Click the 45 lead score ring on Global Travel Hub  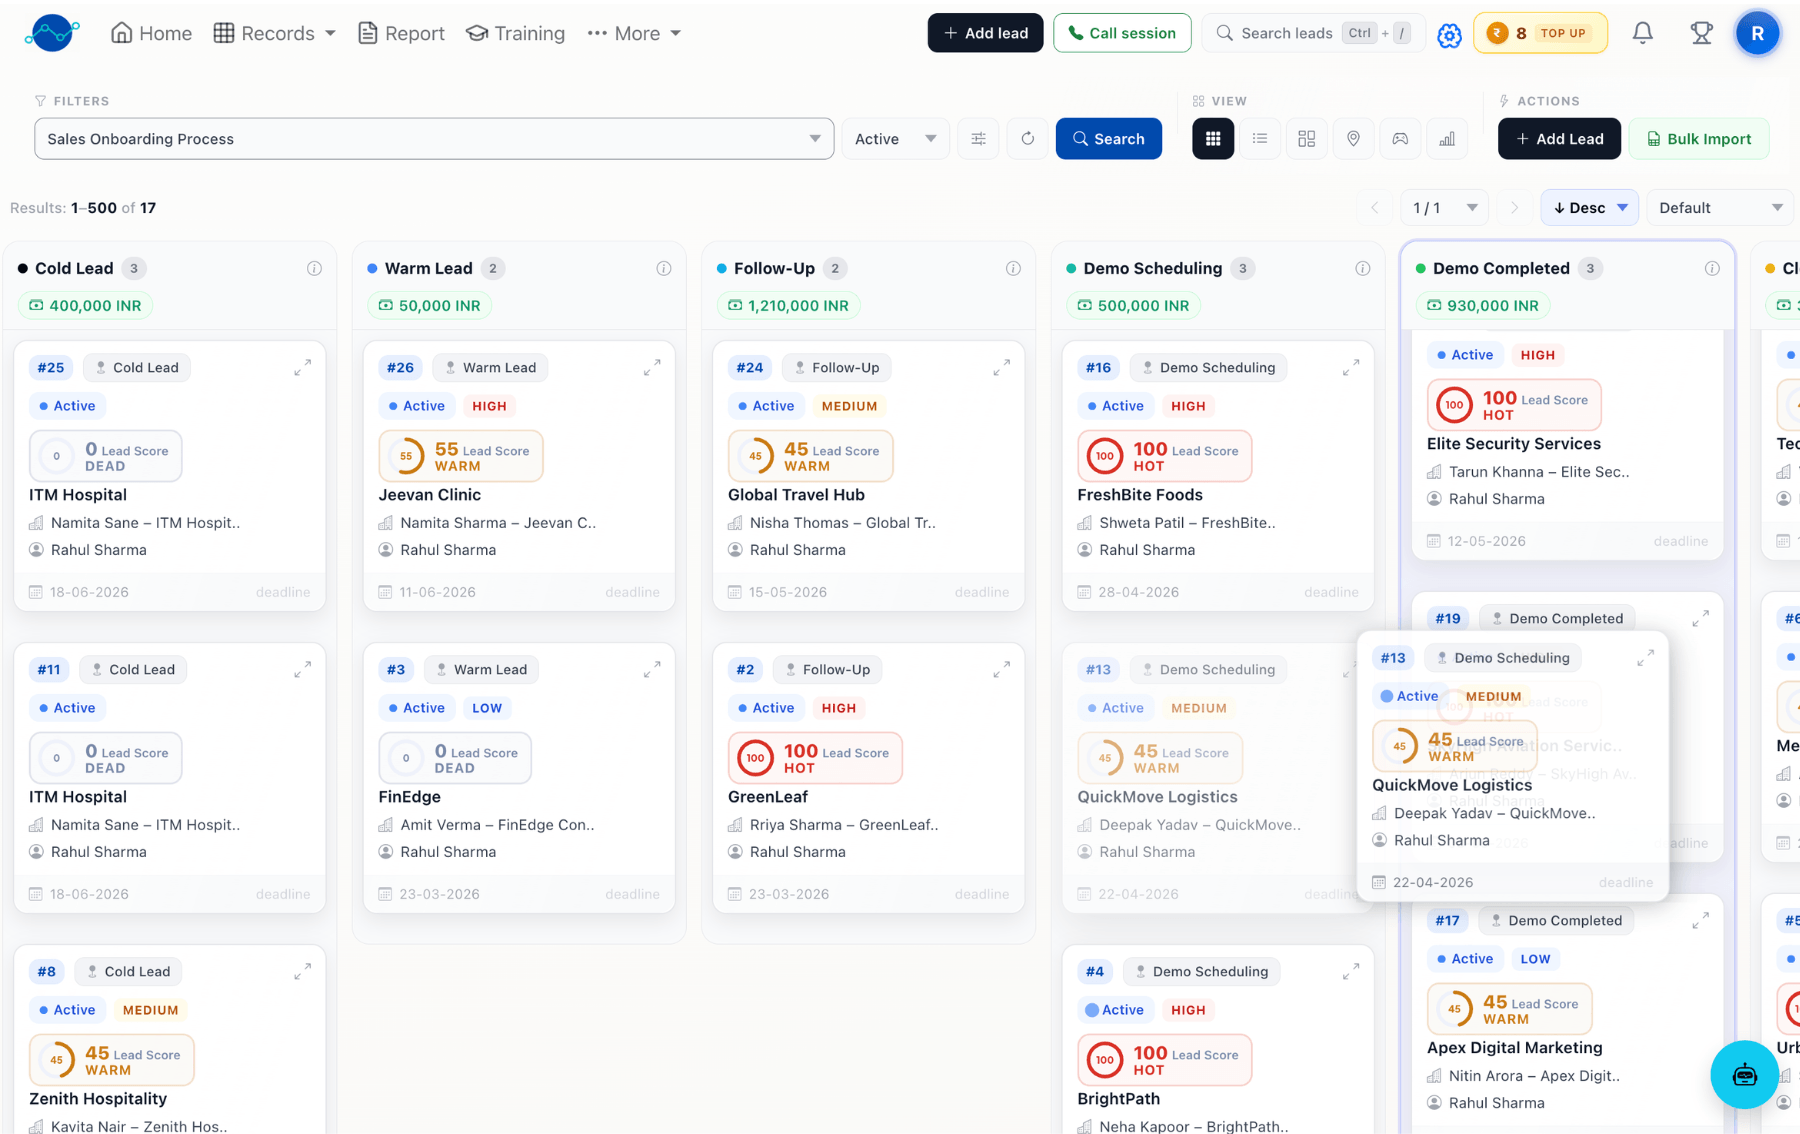755,456
